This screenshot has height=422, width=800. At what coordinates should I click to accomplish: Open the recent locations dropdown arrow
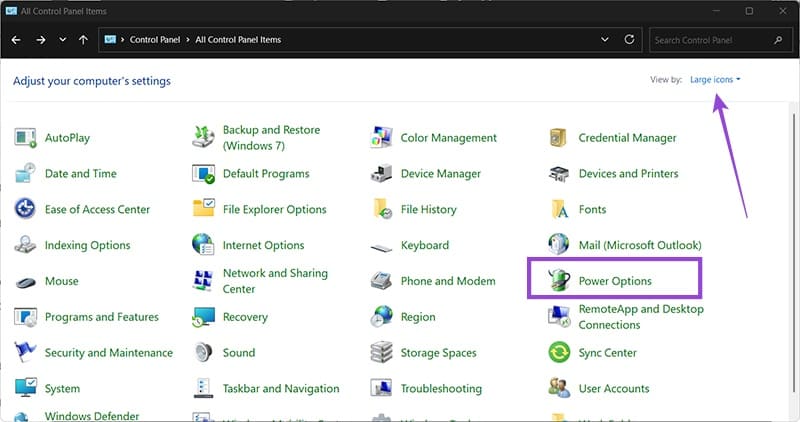coord(62,39)
